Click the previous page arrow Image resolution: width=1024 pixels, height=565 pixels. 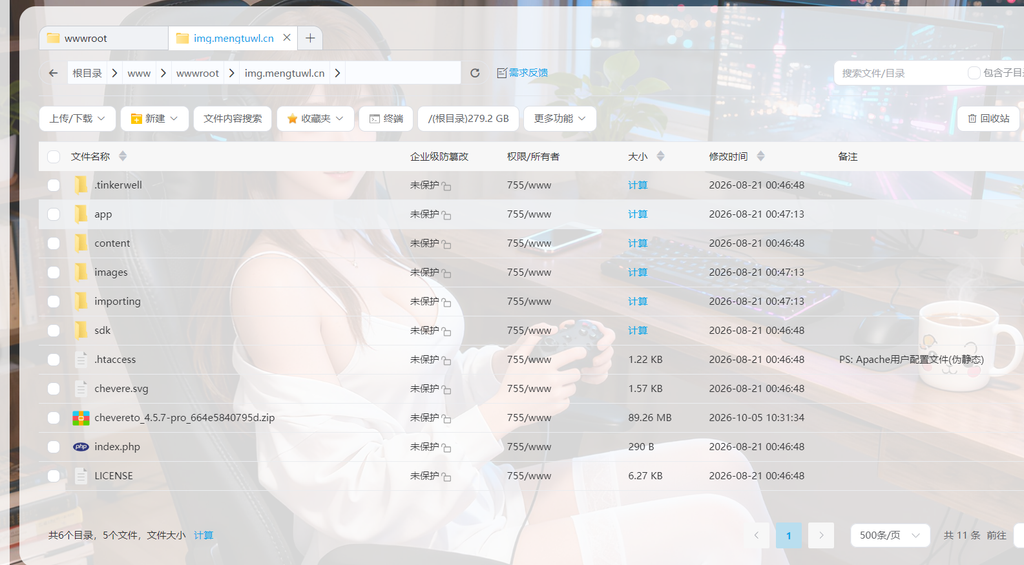pos(756,536)
